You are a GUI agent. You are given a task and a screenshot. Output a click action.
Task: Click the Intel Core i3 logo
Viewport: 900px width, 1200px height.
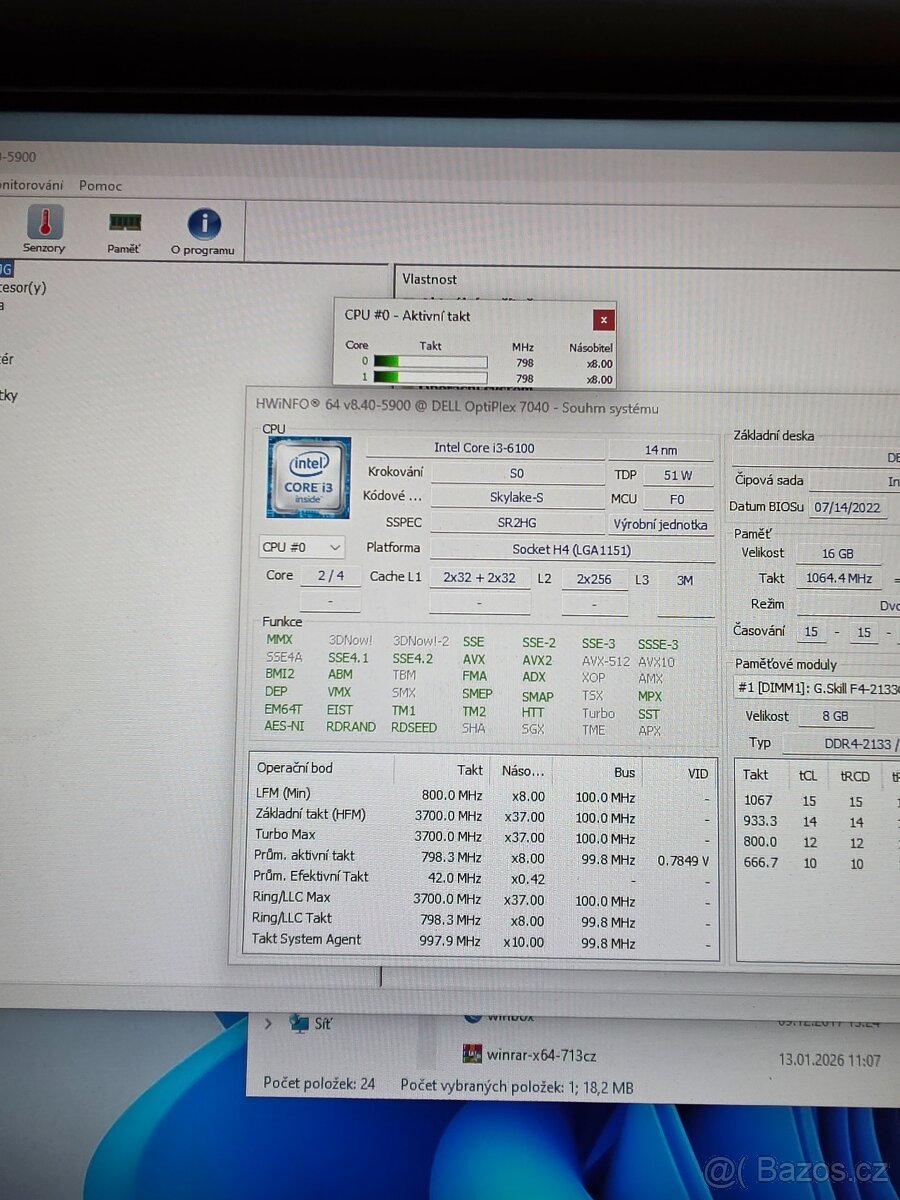point(308,477)
